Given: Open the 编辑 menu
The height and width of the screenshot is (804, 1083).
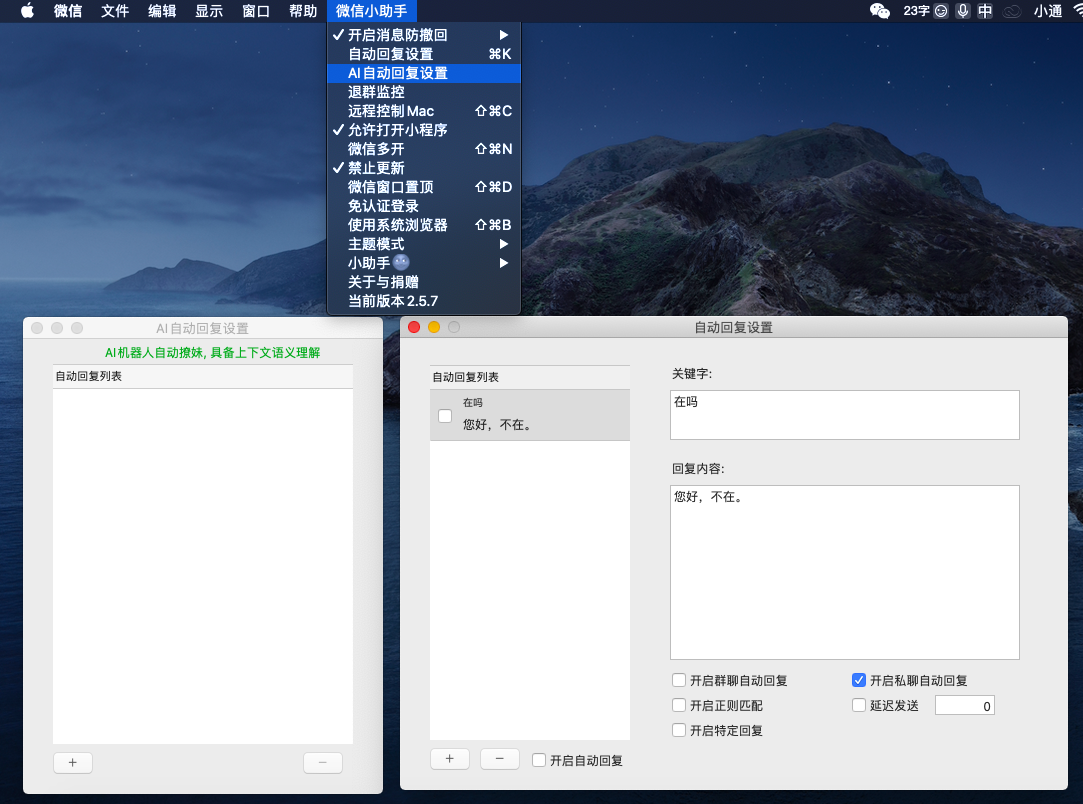Looking at the screenshot, I should click(x=162, y=11).
